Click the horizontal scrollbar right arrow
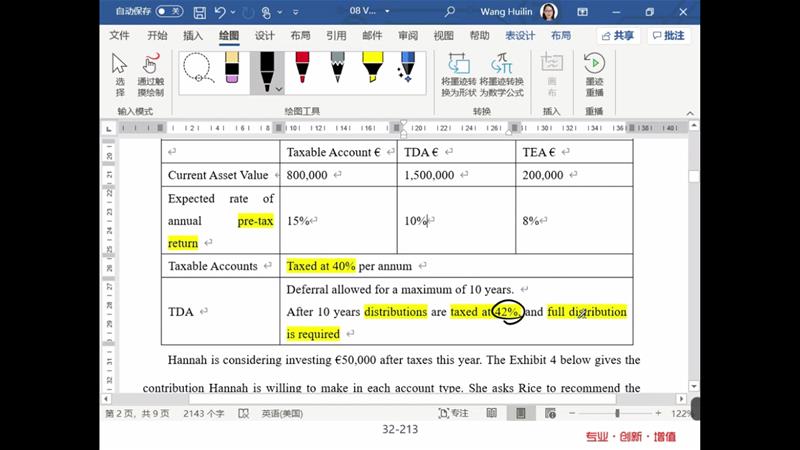Image resolution: width=800 pixels, height=450 pixels. tap(682, 399)
